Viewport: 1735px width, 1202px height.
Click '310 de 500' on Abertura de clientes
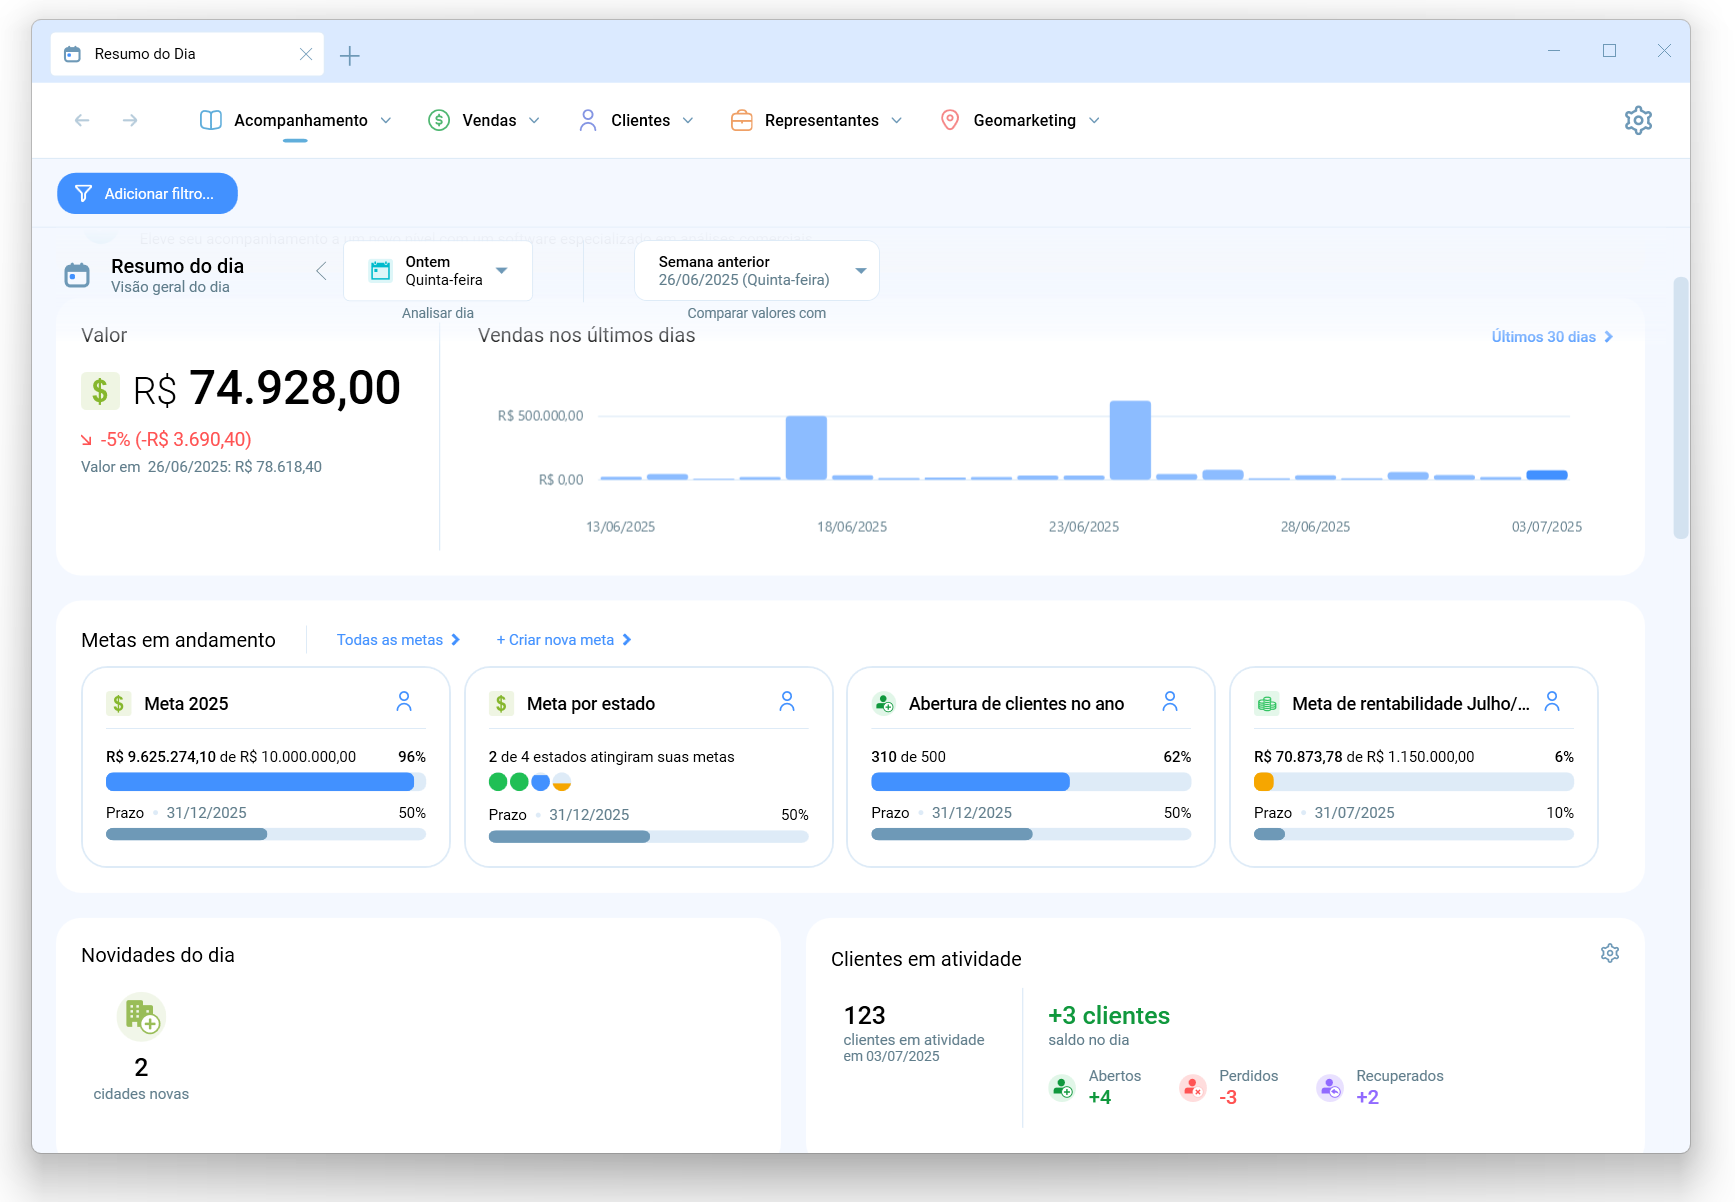tap(908, 757)
